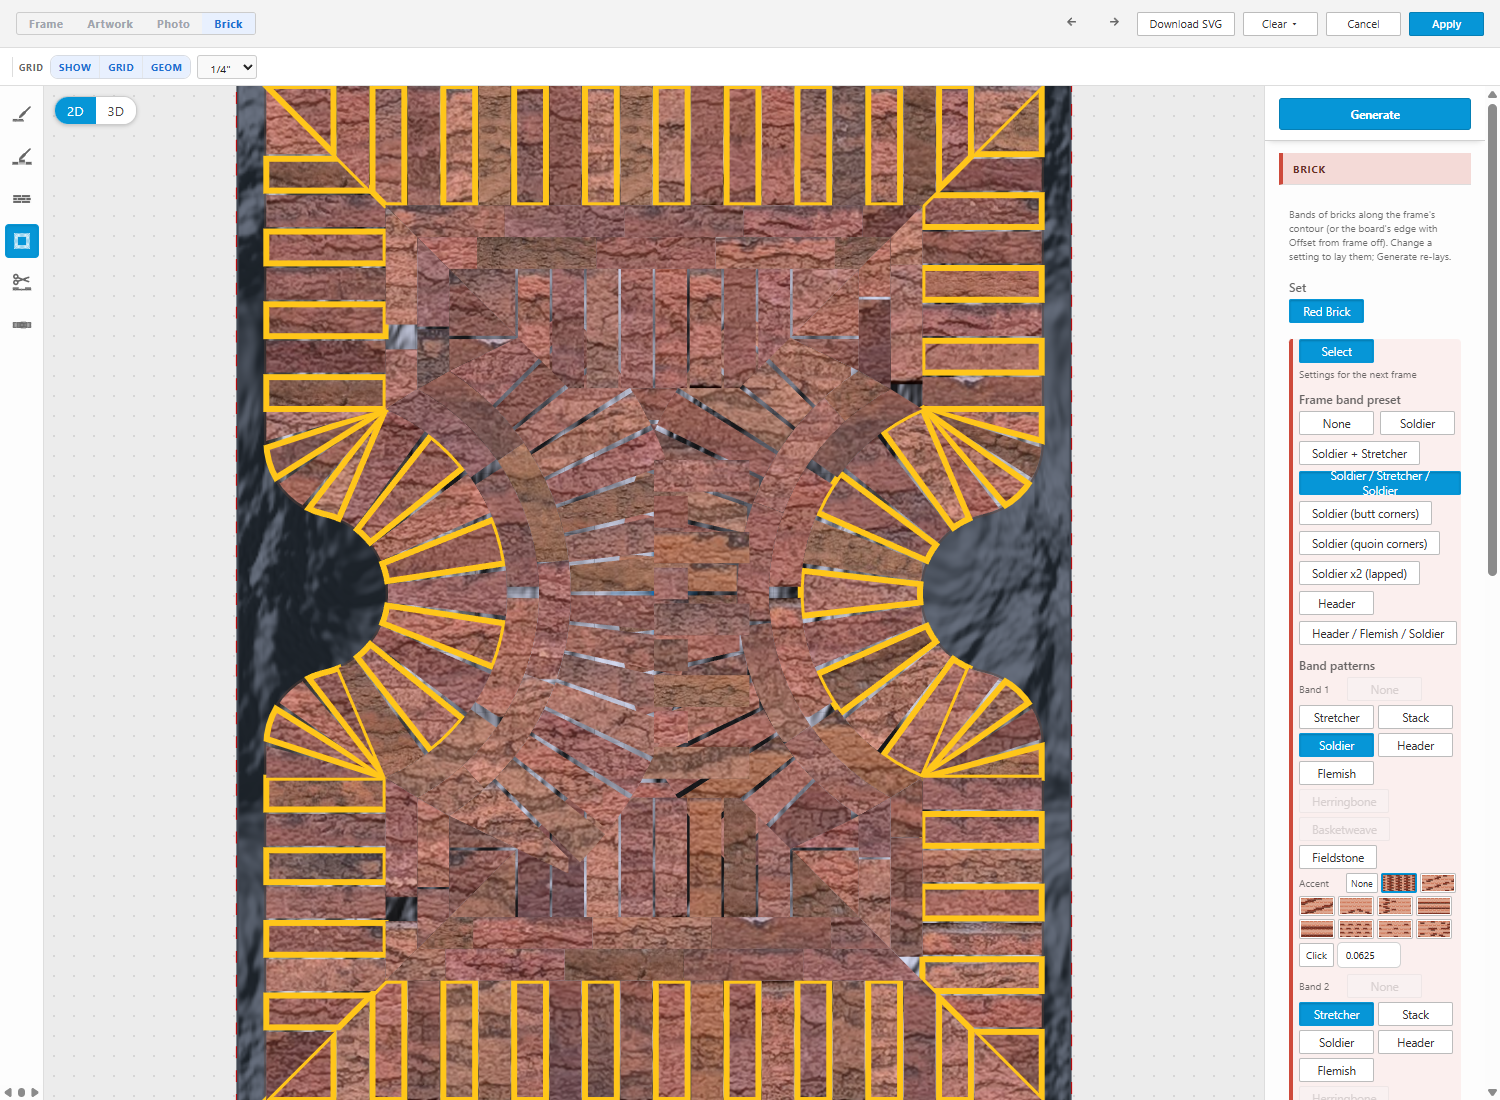Pick the Soldier / Stretcher / Soldier preset
This screenshot has height=1100, width=1500.
pyautogui.click(x=1380, y=483)
